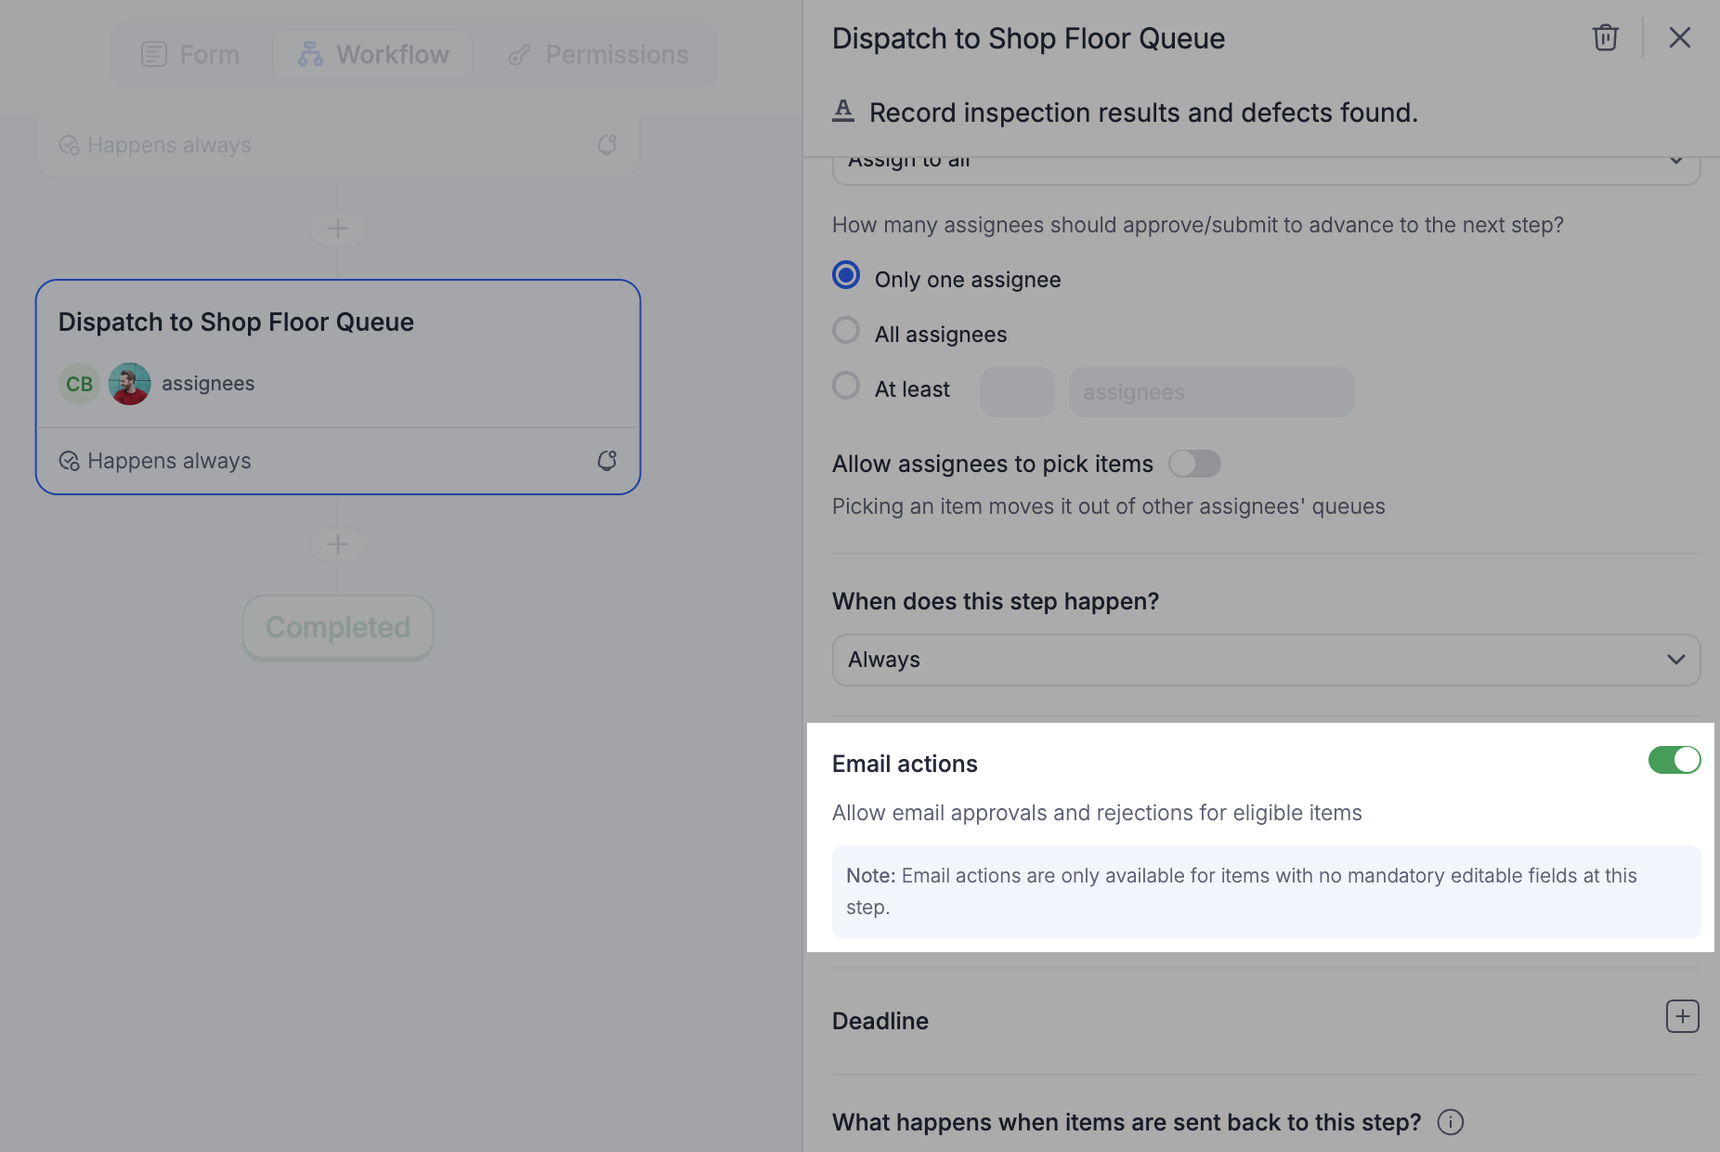
Task: Switch to the Form tab
Action: [191, 54]
